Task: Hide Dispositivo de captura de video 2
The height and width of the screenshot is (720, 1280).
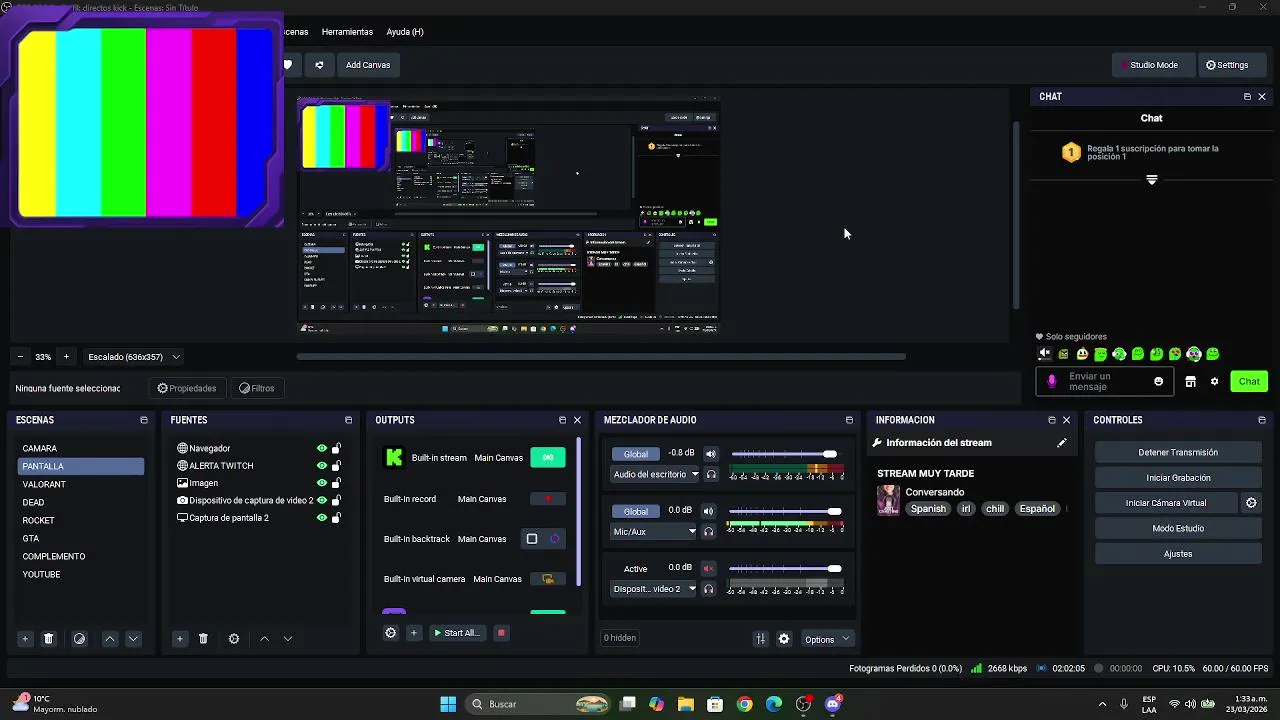Action: point(322,500)
